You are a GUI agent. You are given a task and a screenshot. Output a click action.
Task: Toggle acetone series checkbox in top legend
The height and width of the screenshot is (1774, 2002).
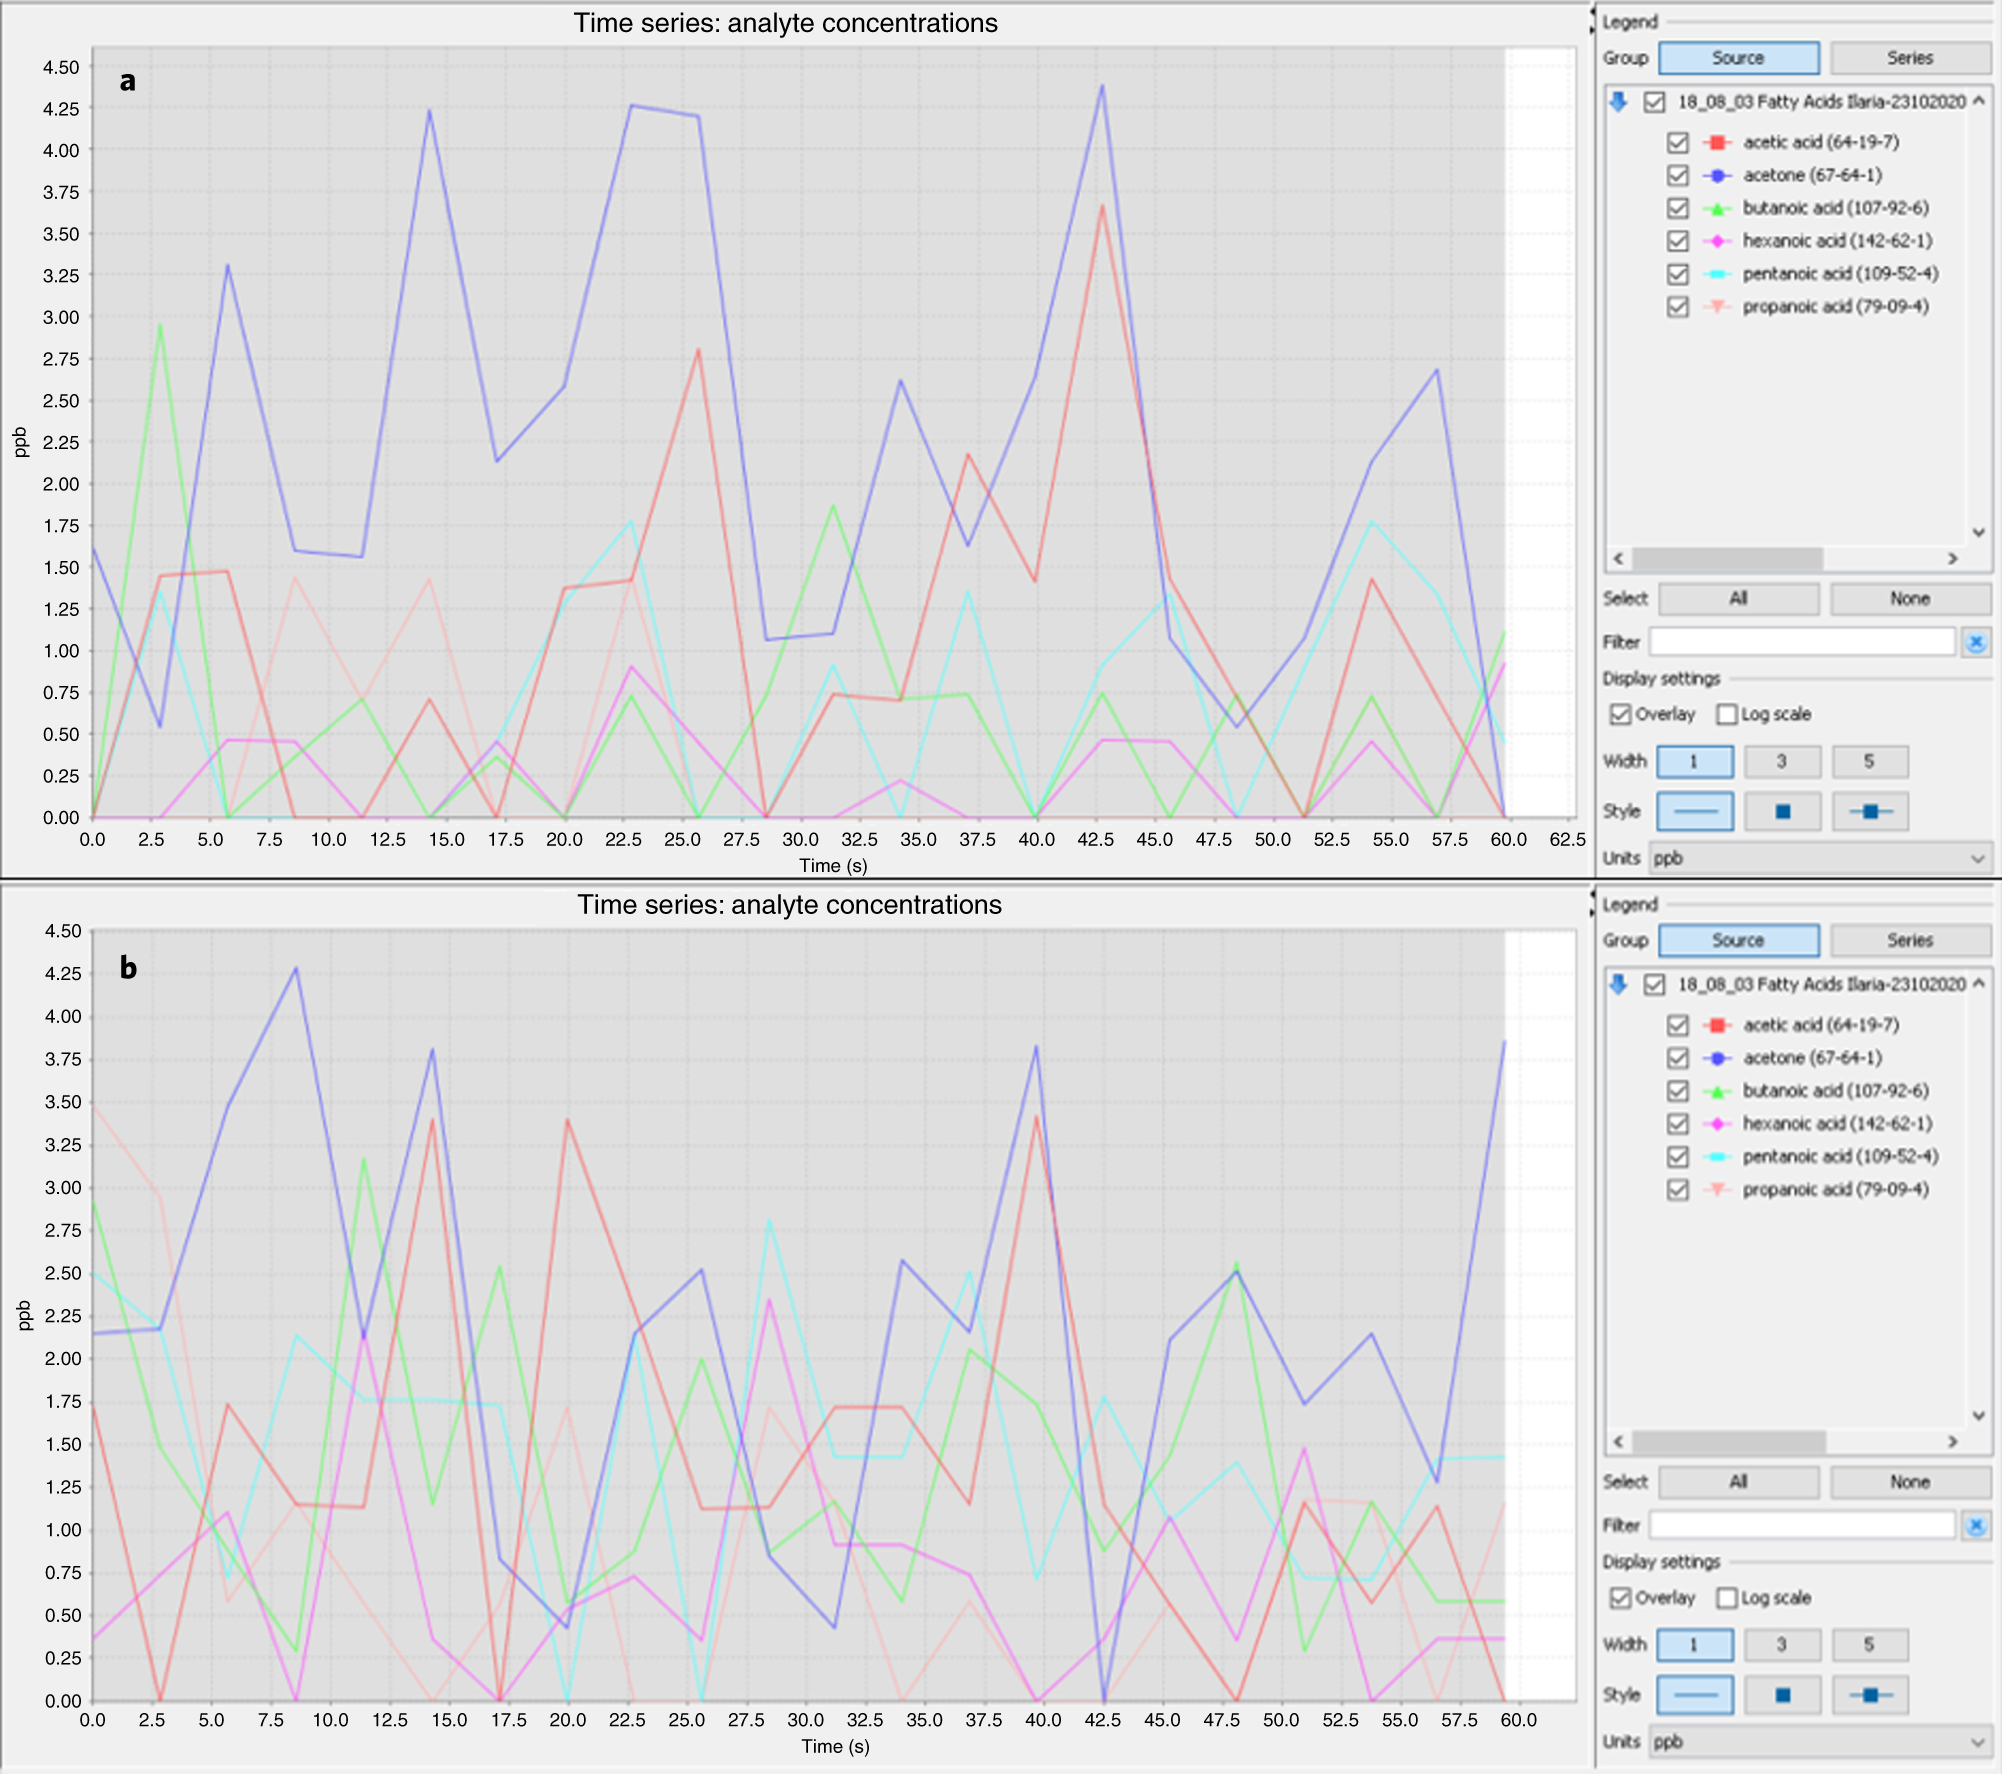(x=1678, y=175)
